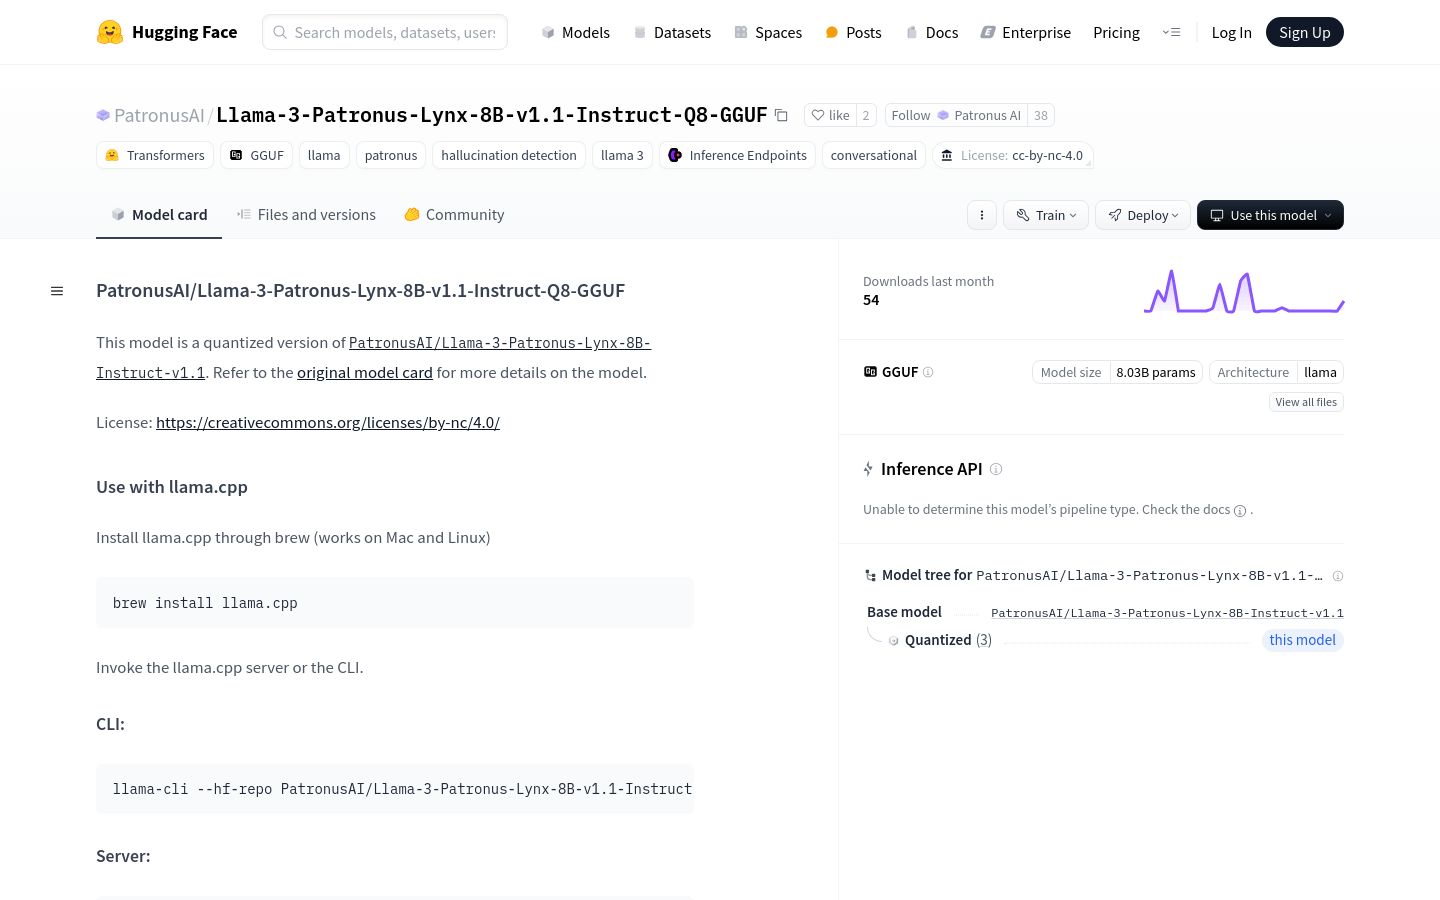Viewport: 1440px width, 900px height.
Task: Open the Train dropdown
Action: click(1045, 215)
